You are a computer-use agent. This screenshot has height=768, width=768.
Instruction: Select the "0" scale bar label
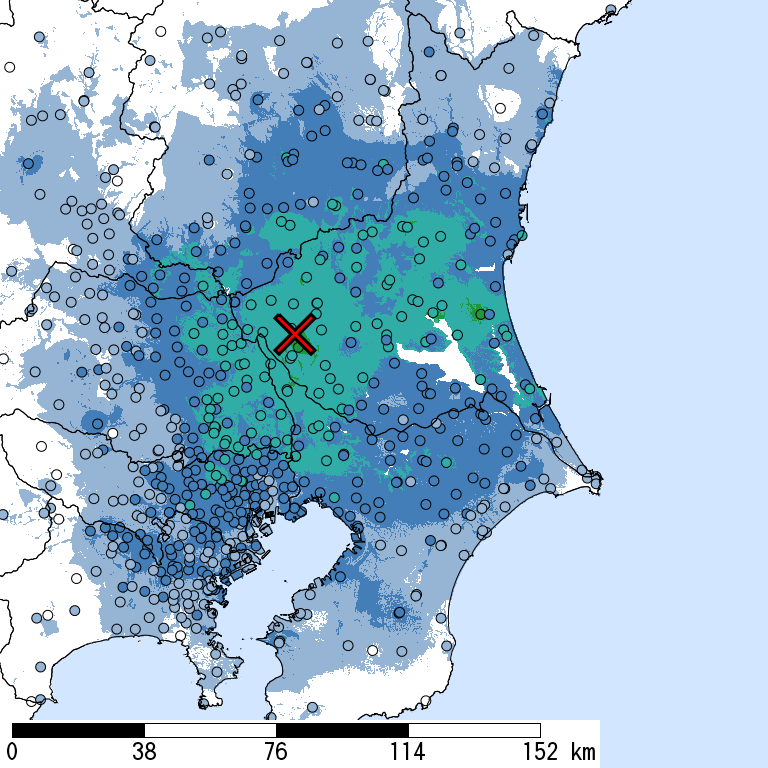12,752
